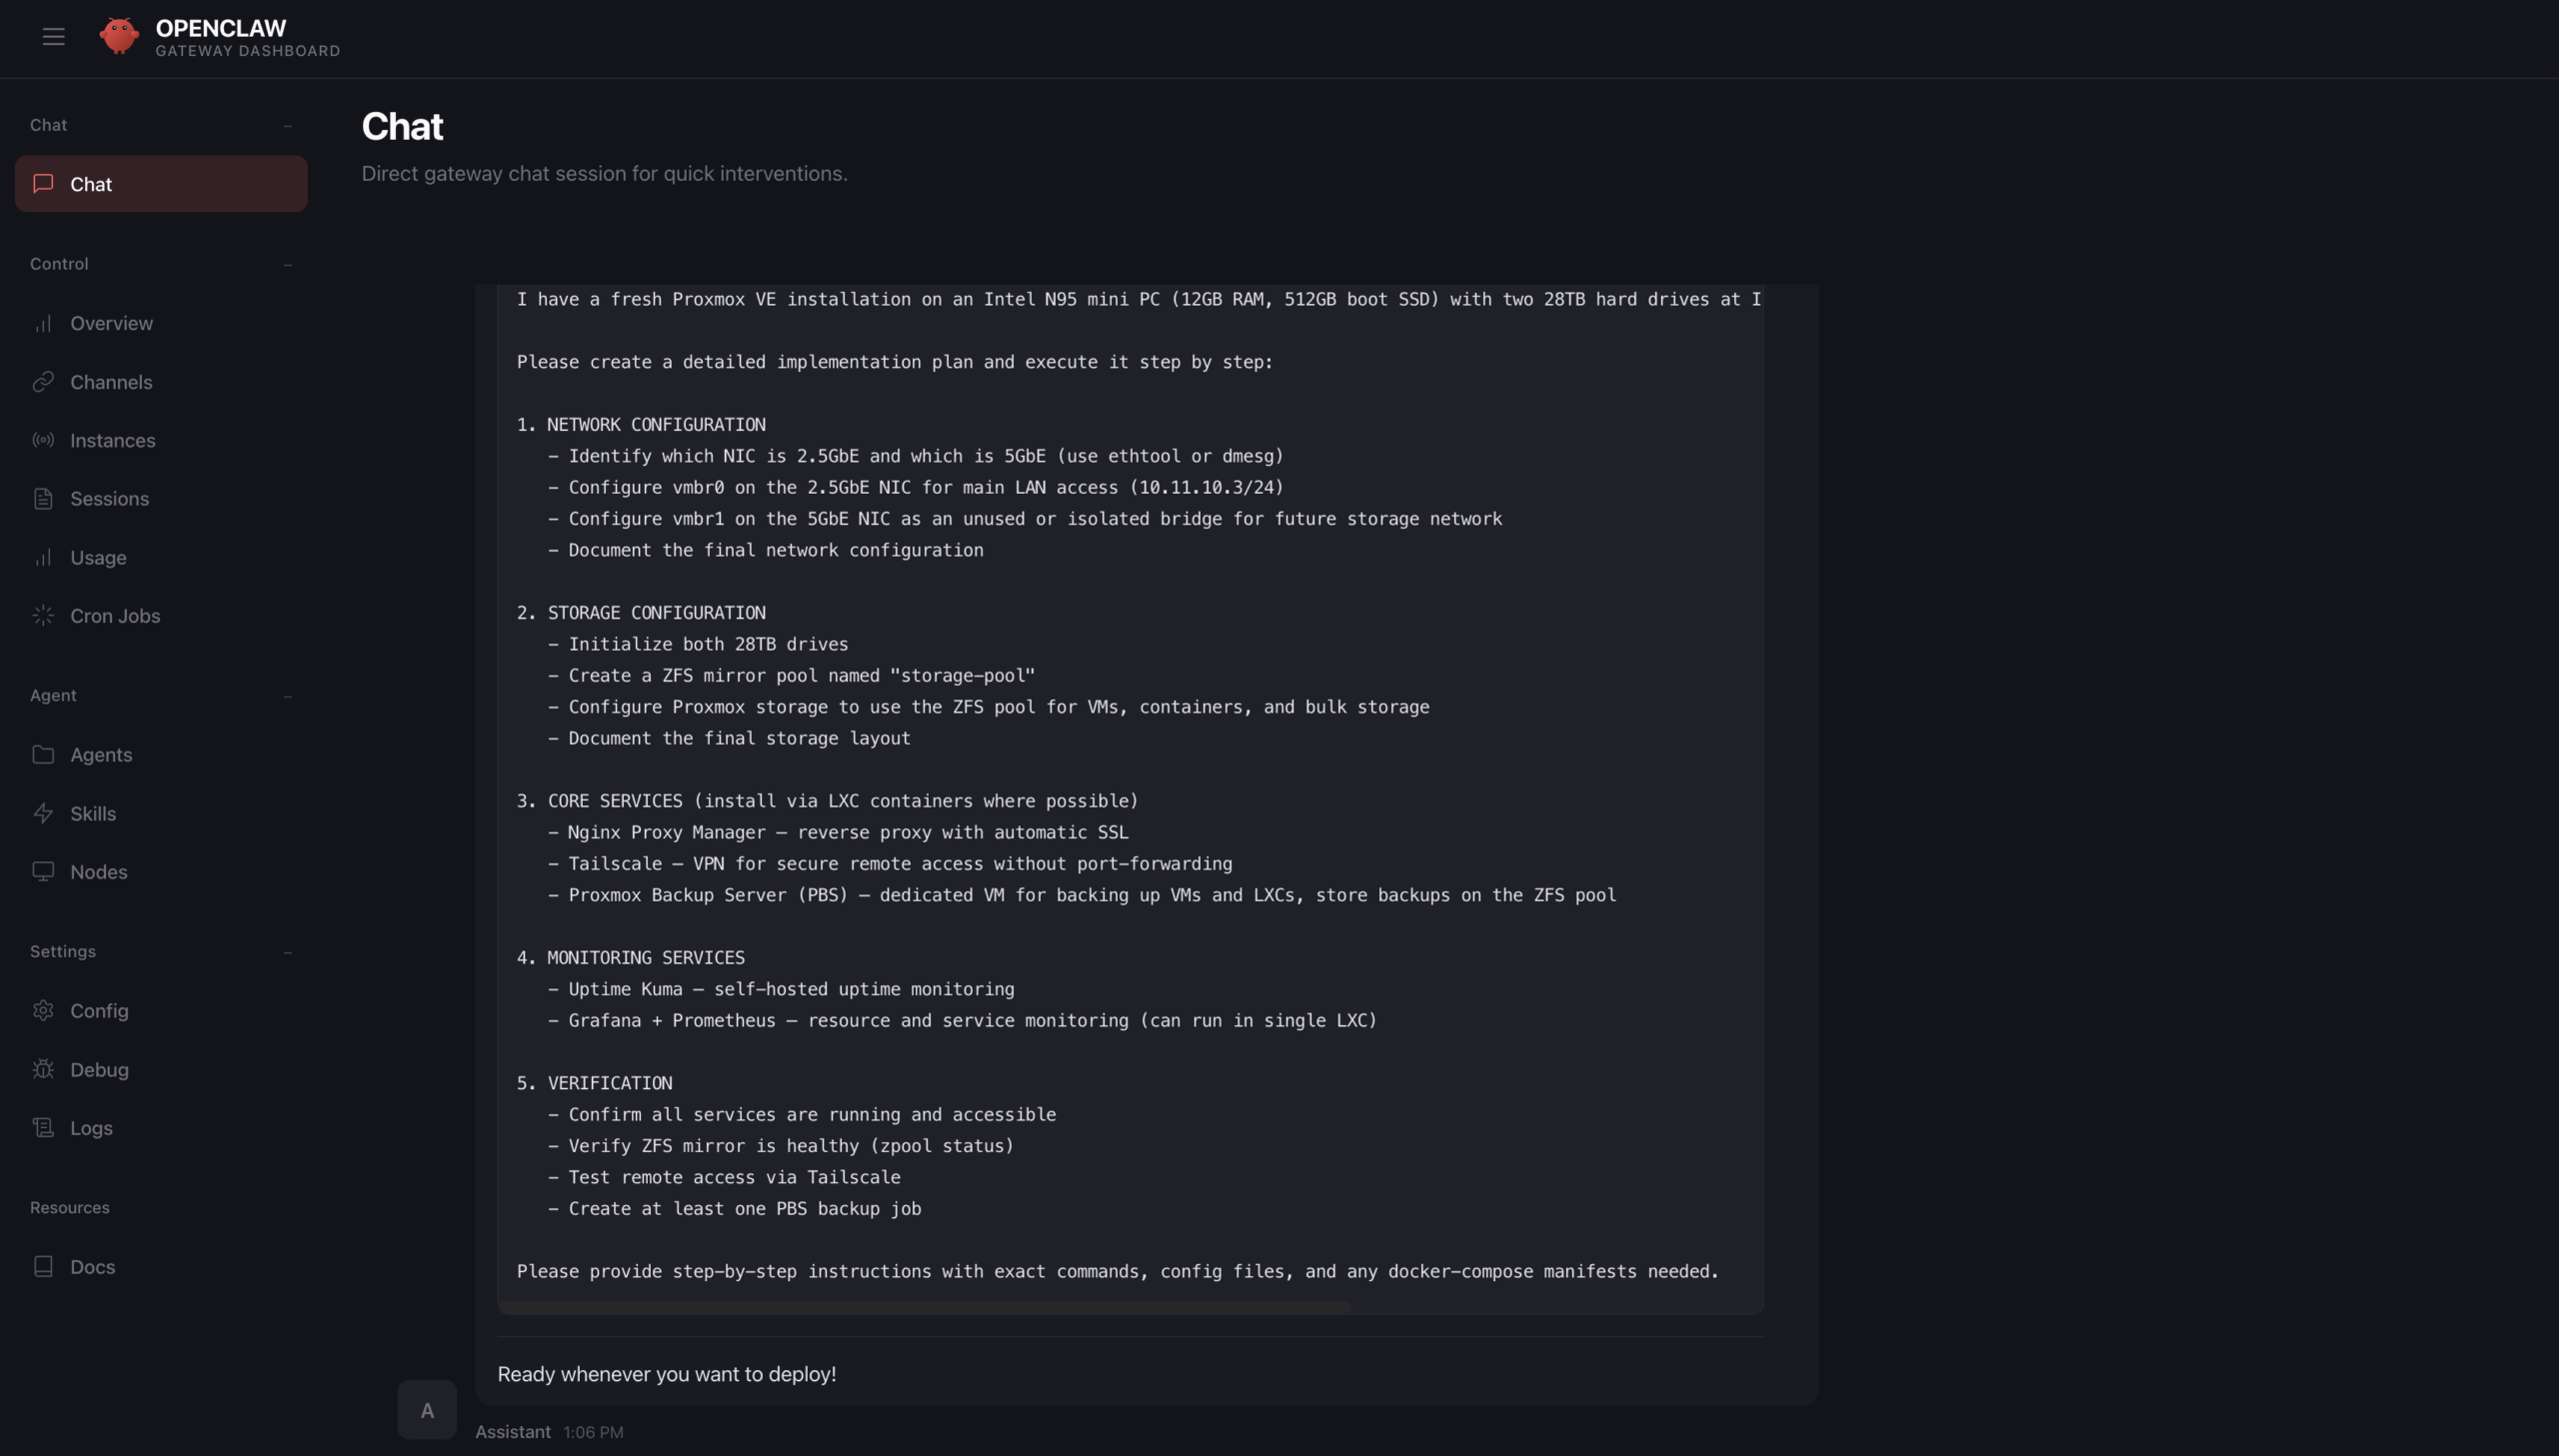Click the horizontal scrollbar under the code block

pos(924,1308)
